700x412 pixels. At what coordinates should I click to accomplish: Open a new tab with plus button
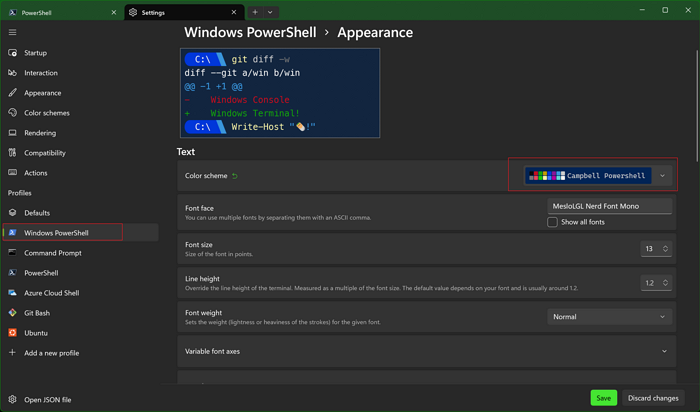pos(255,12)
